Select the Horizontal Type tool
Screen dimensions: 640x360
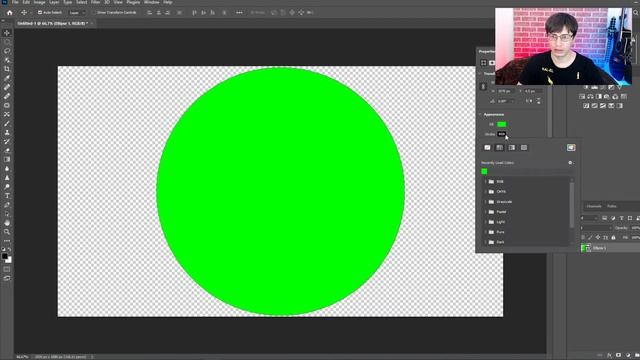7,196
